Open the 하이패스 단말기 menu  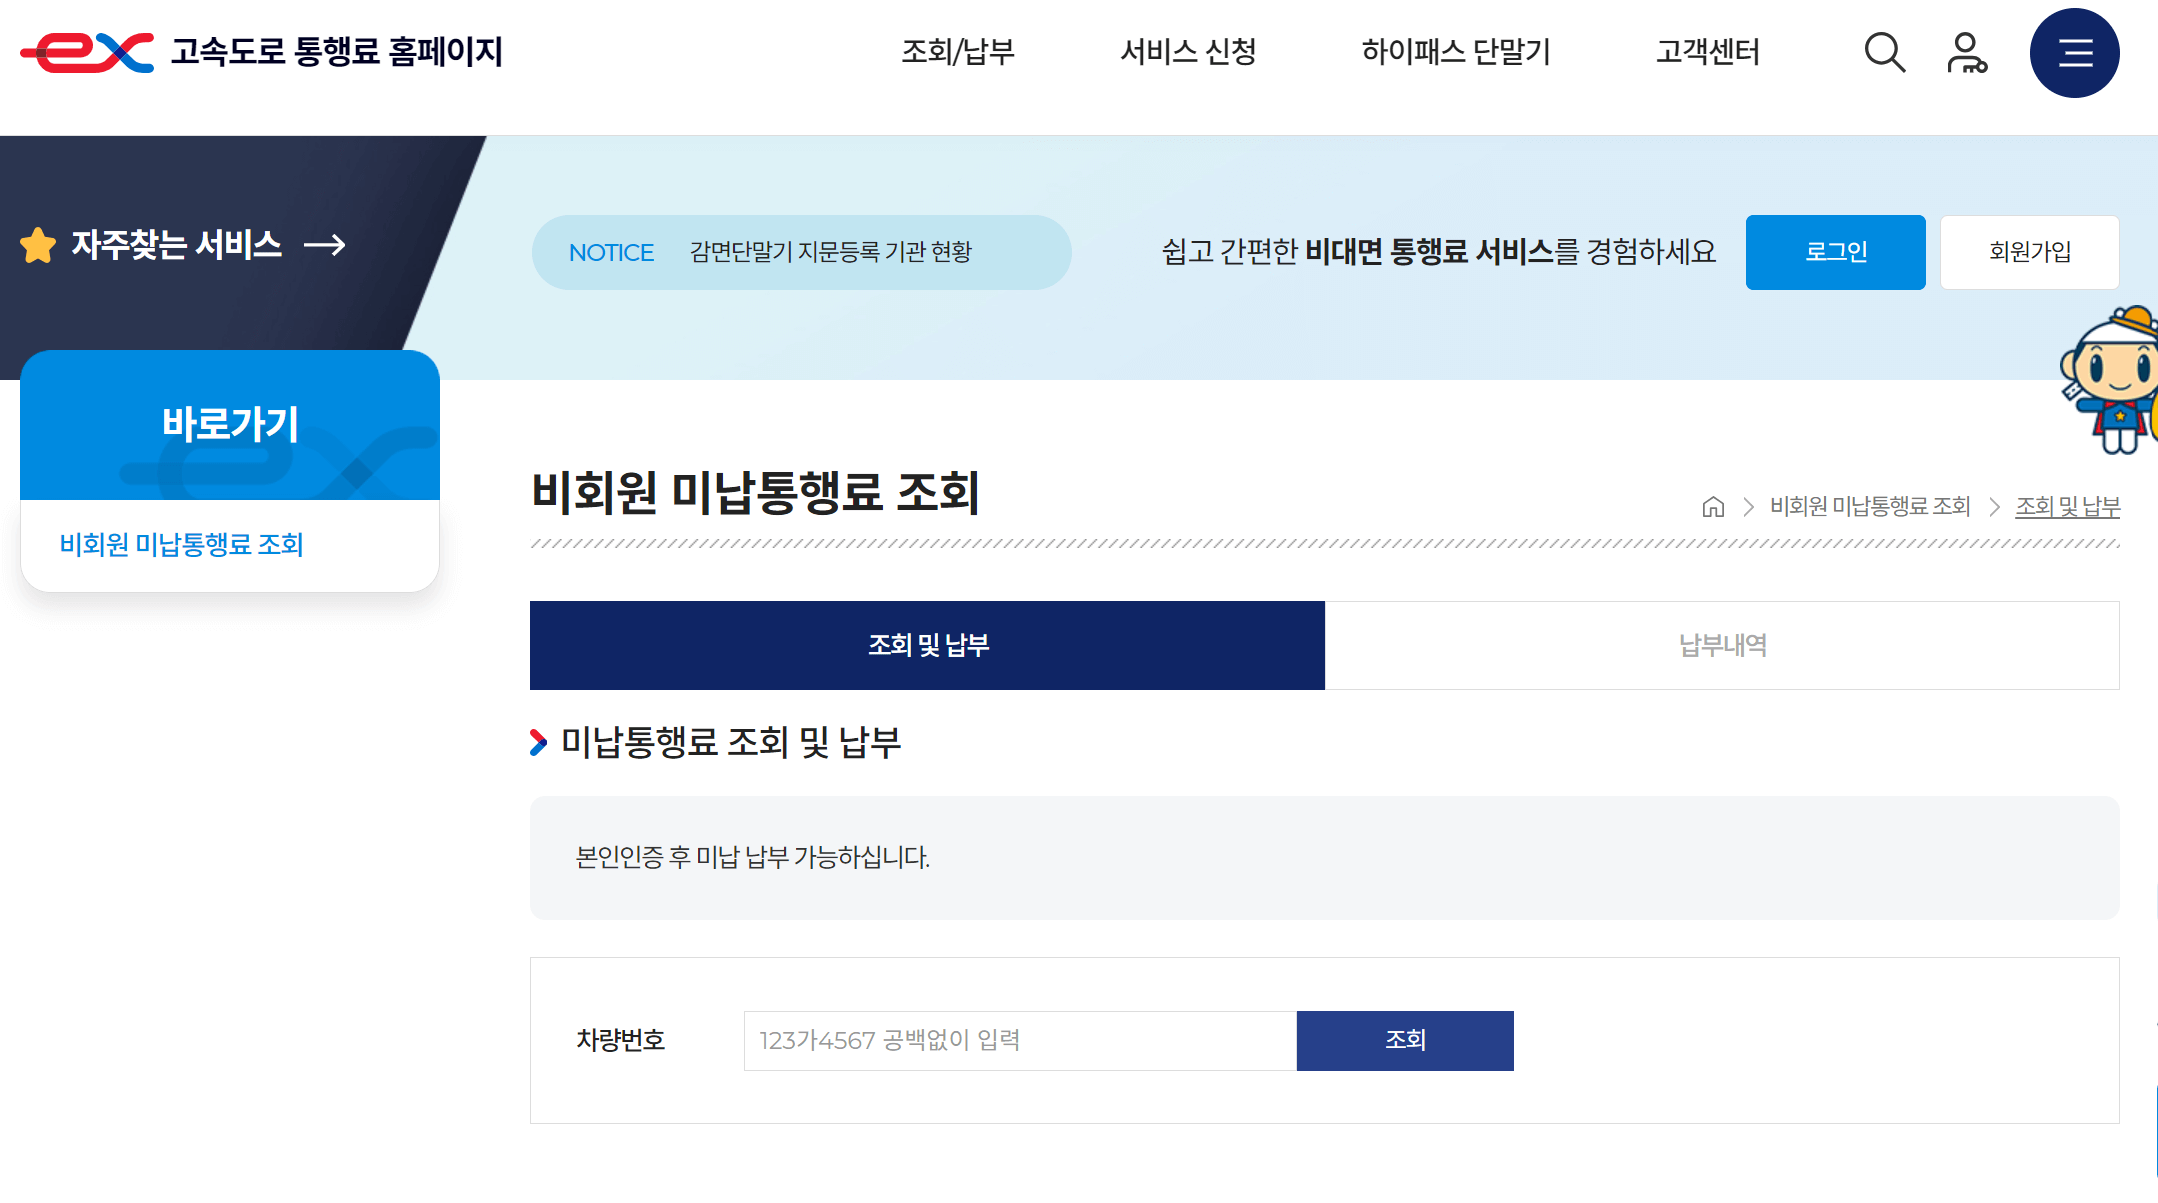tap(1456, 52)
